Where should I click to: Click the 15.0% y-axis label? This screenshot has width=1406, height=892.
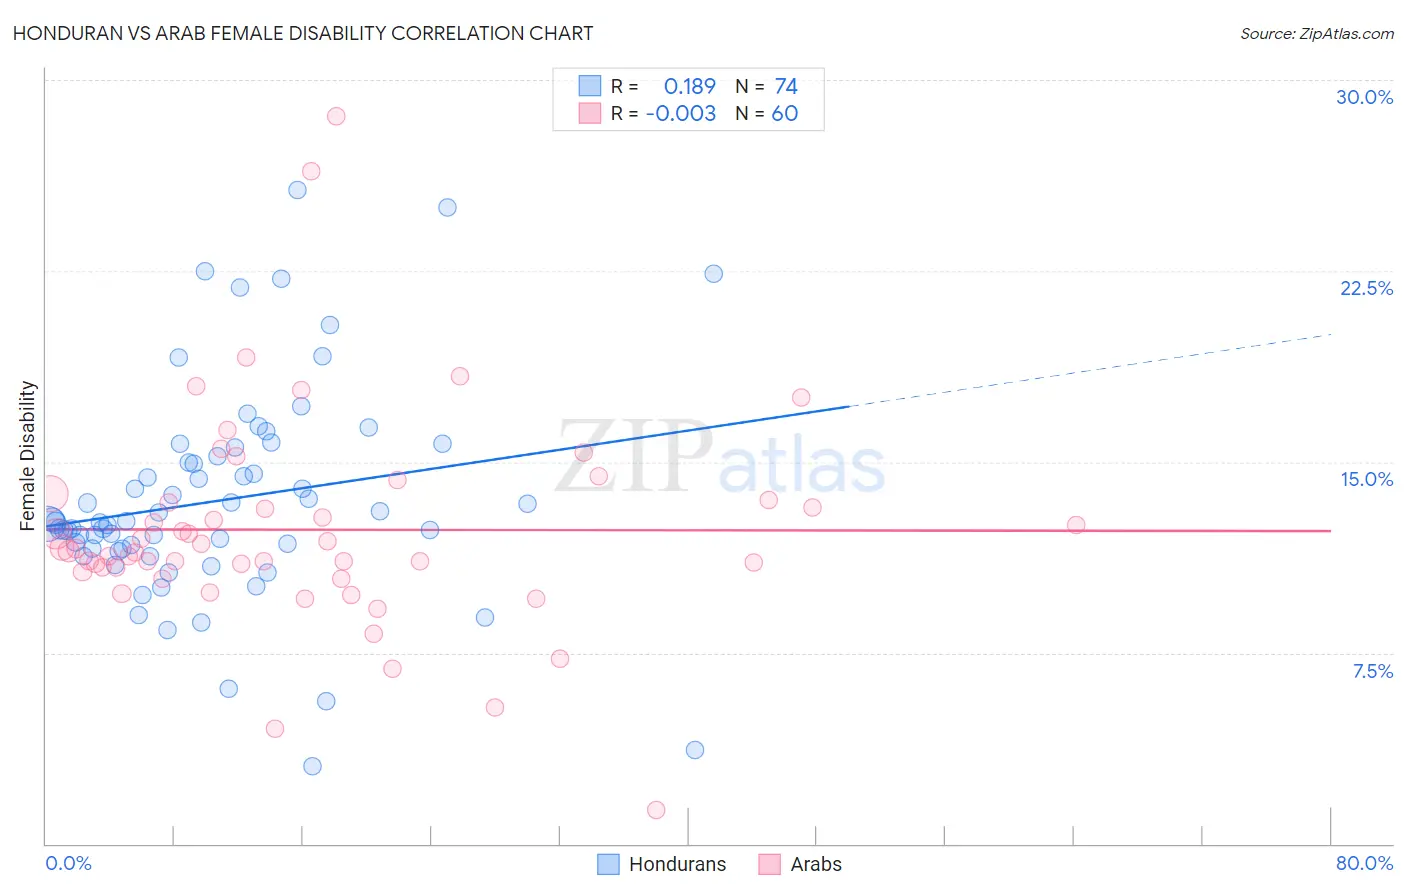[x=1366, y=479]
